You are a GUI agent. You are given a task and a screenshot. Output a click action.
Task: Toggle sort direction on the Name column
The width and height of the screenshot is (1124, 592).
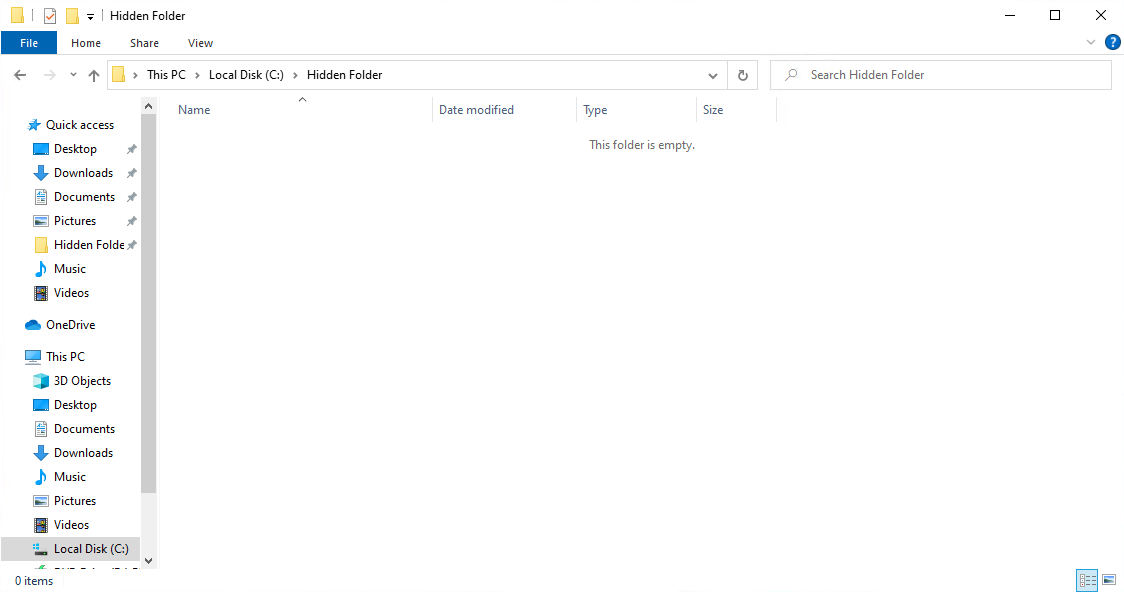point(193,109)
